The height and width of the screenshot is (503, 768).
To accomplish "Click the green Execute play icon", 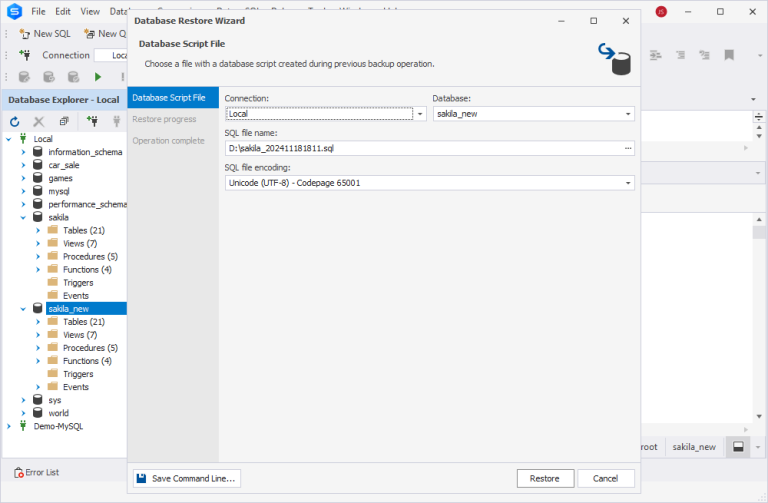I will 98,77.
